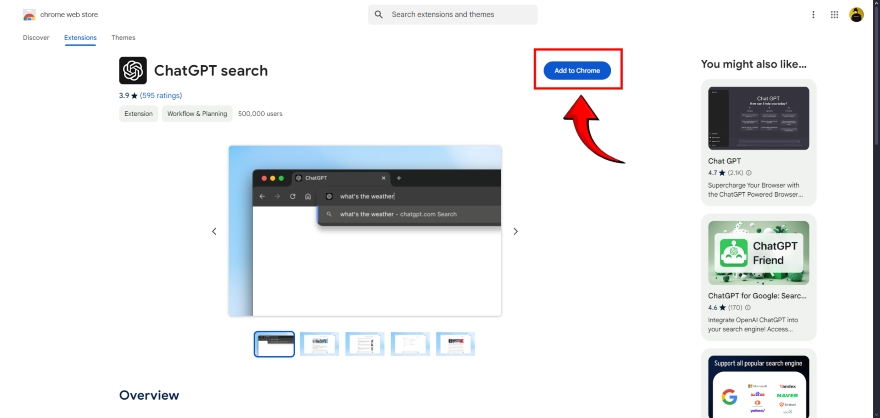Open the account profile avatar

(x=856, y=15)
